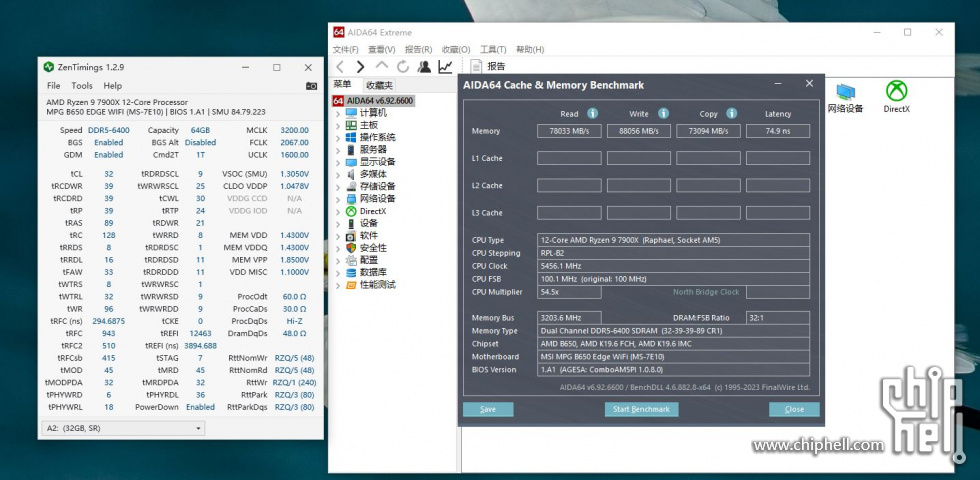Viewport: 980px width, 480px height.
Task: Expand the 网络设备 tree node arrow
Action: (x=338, y=199)
